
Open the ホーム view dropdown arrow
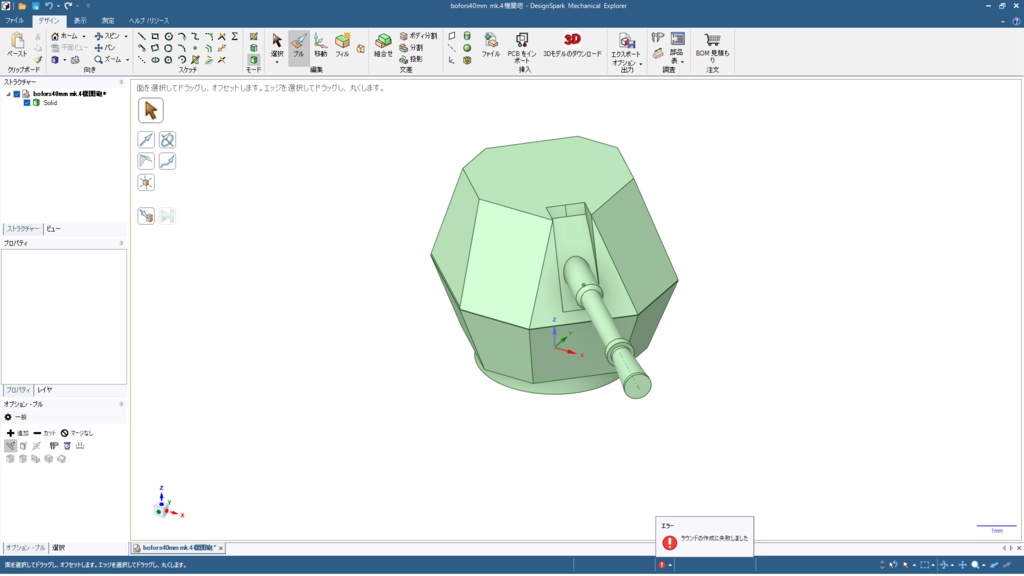click(x=84, y=37)
